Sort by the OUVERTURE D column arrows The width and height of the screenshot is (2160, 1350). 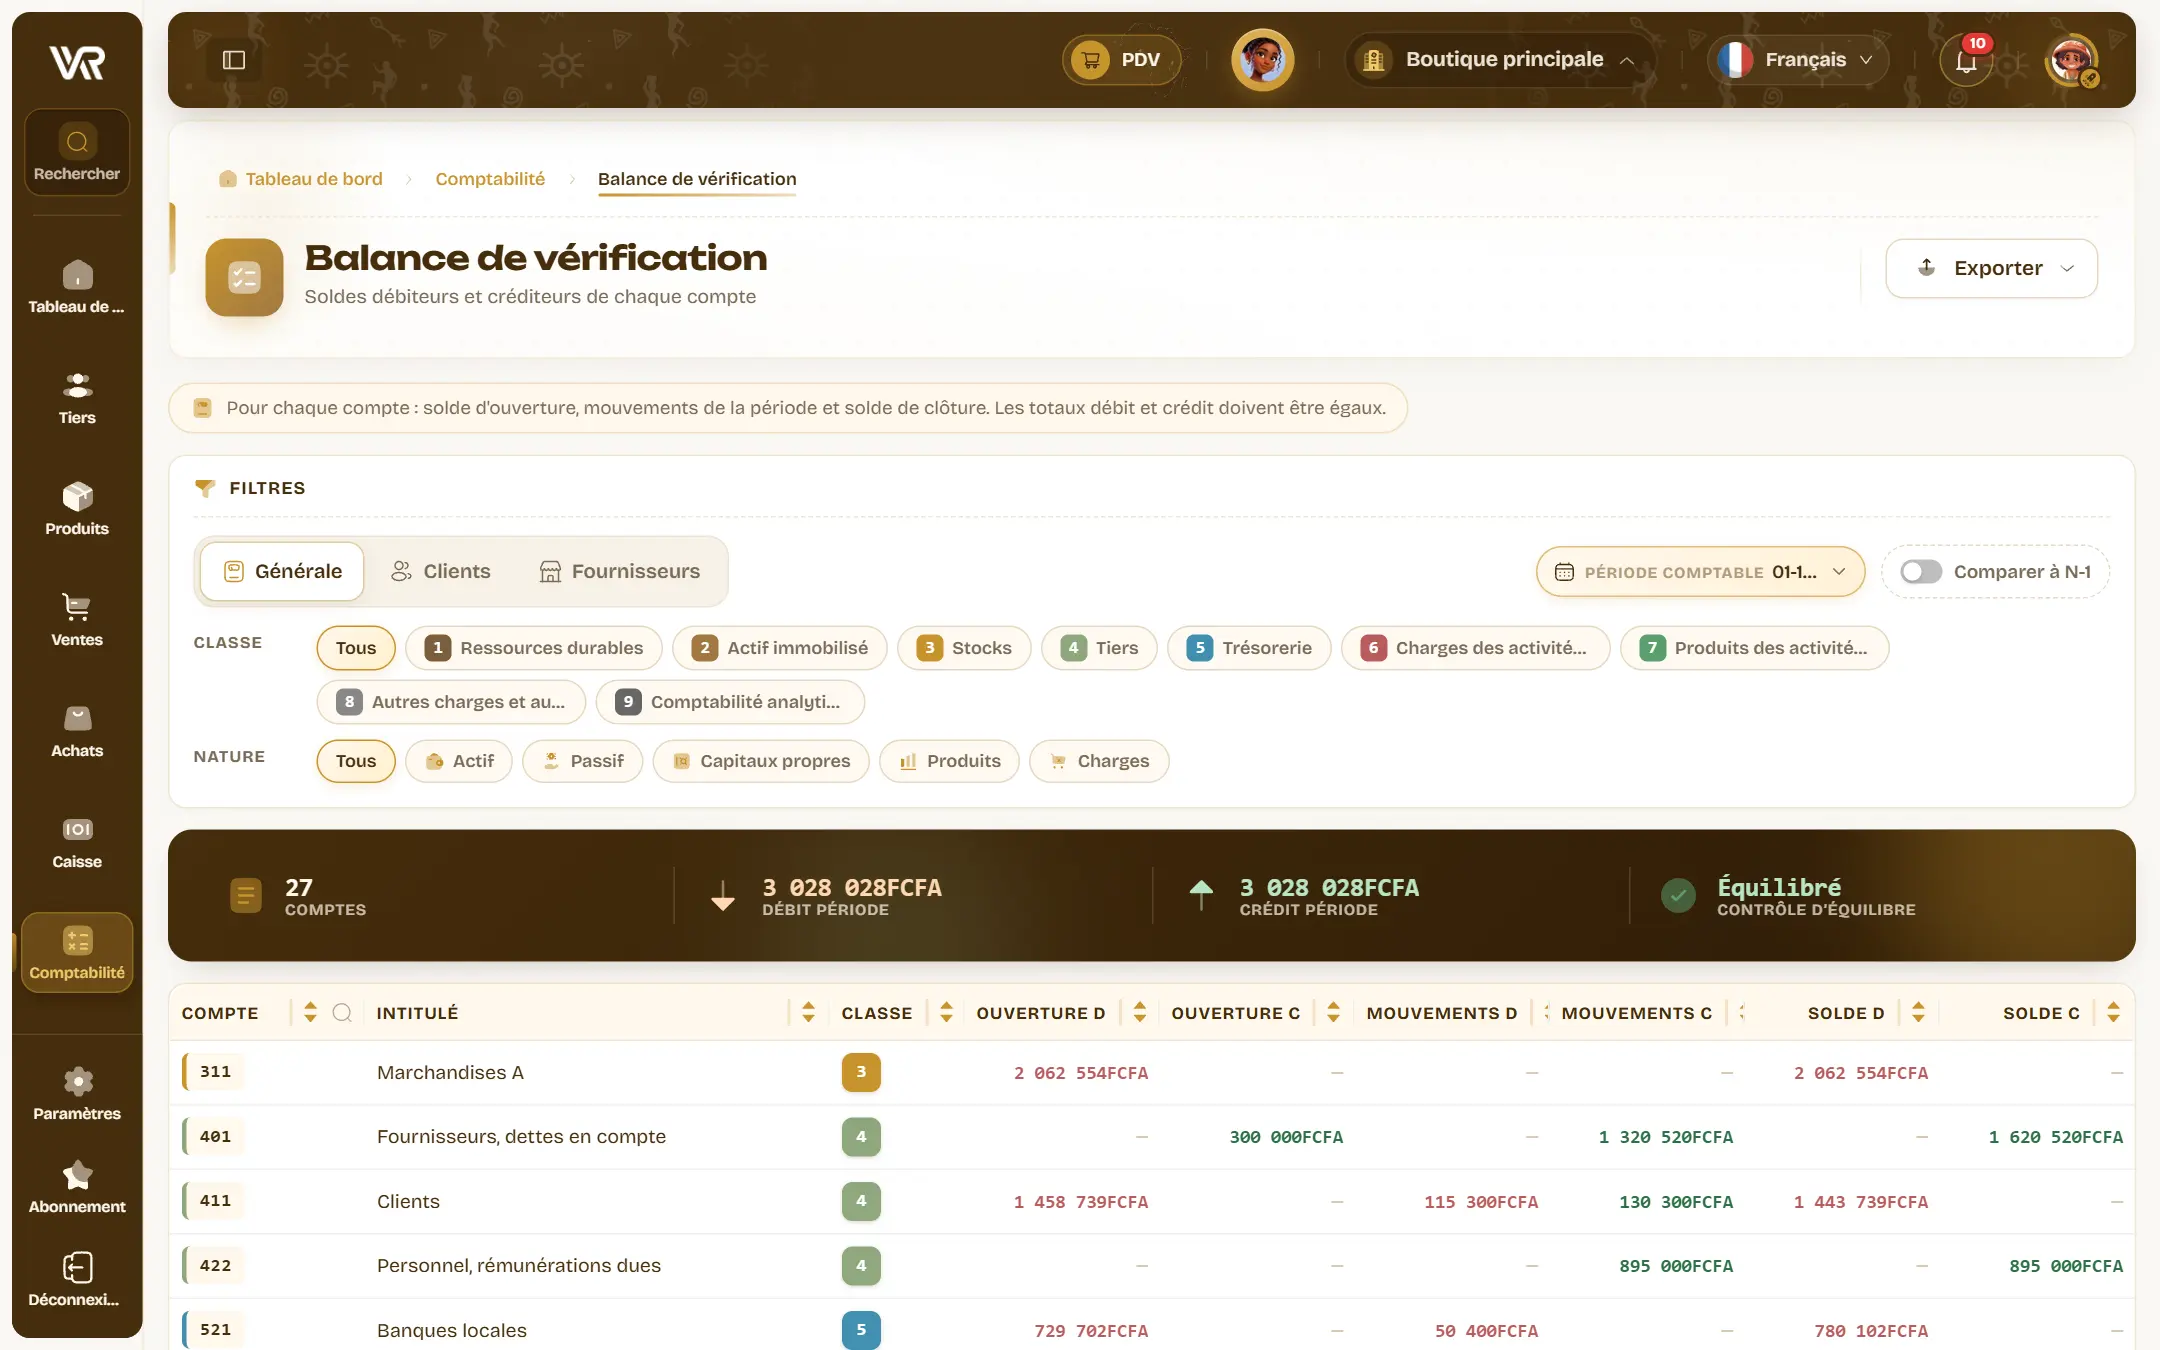pos(1139,1012)
